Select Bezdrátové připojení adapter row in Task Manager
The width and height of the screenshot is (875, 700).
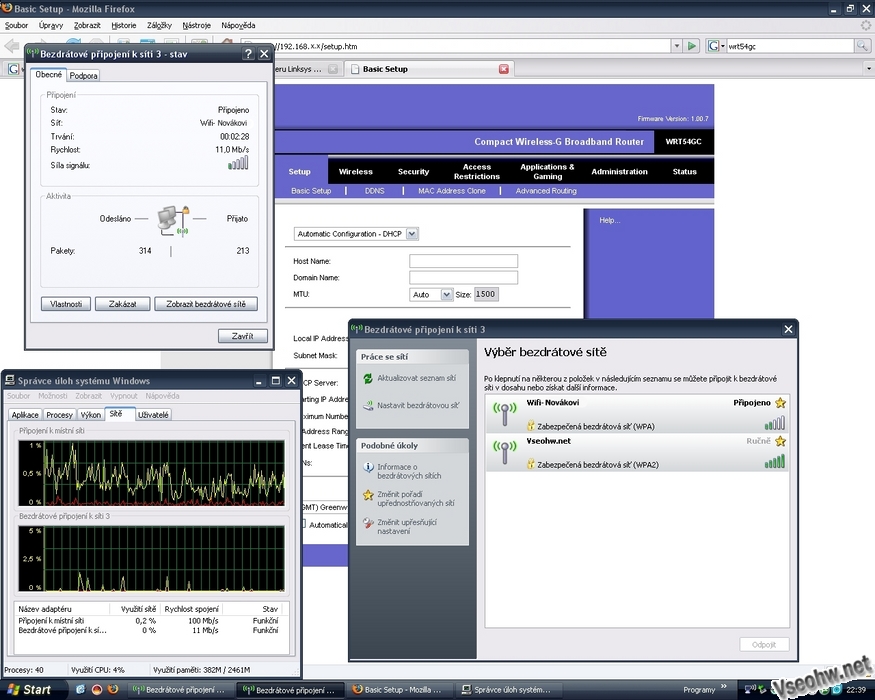click(x=148, y=630)
